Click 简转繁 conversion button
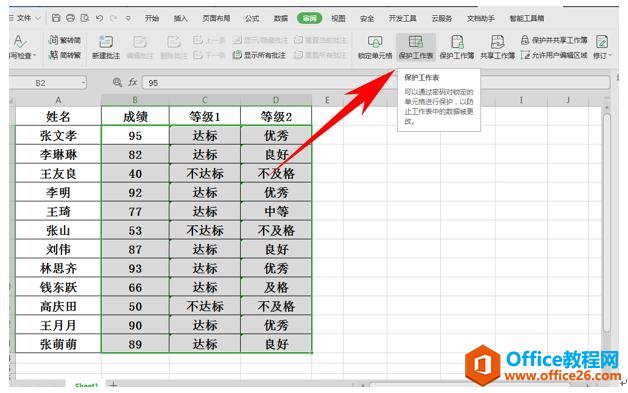The width and height of the screenshot is (628, 393). pyautogui.click(x=65, y=55)
